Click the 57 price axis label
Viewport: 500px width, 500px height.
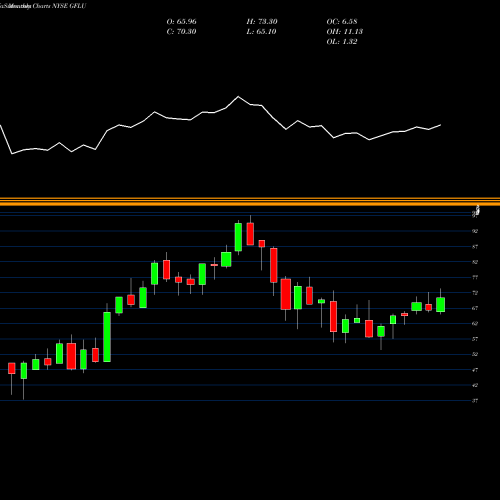475,339
